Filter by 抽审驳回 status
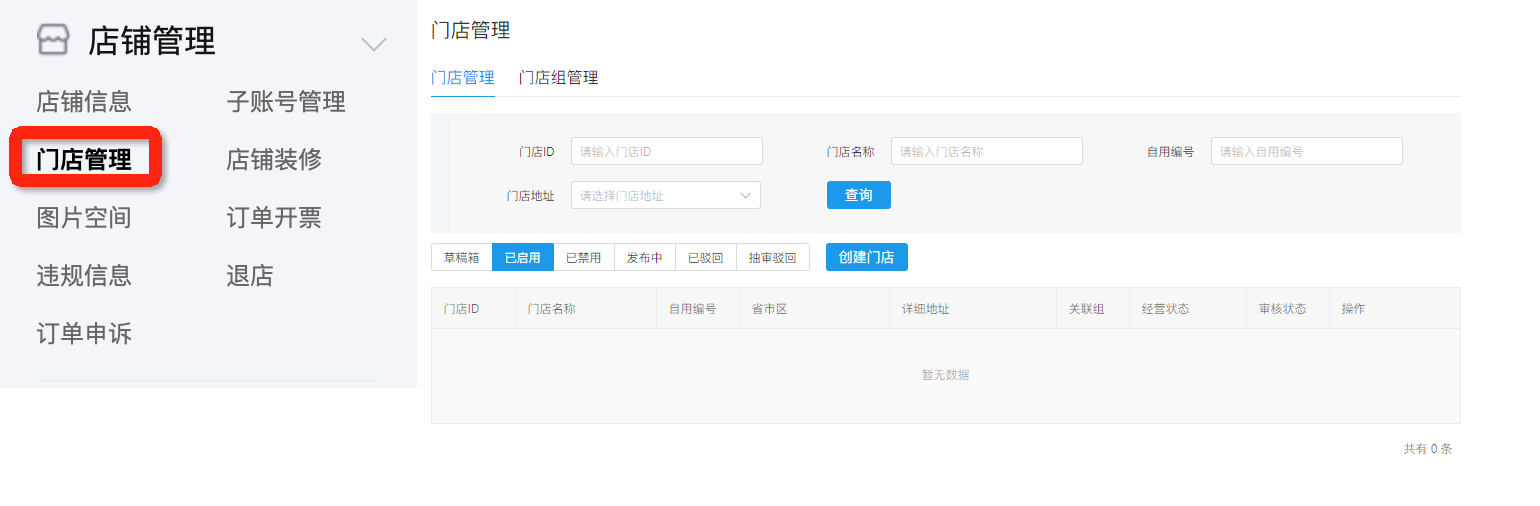The width and height of the screenshot is (1540, 506). 773,257
